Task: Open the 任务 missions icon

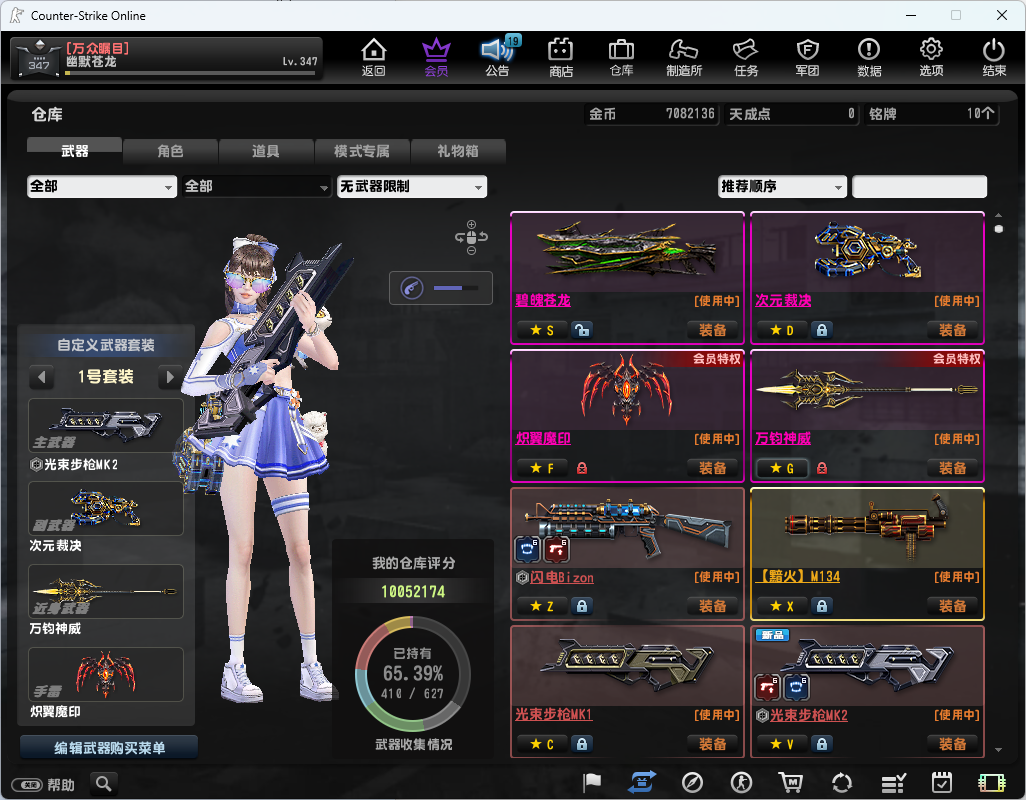Action: tap(745, 57)
